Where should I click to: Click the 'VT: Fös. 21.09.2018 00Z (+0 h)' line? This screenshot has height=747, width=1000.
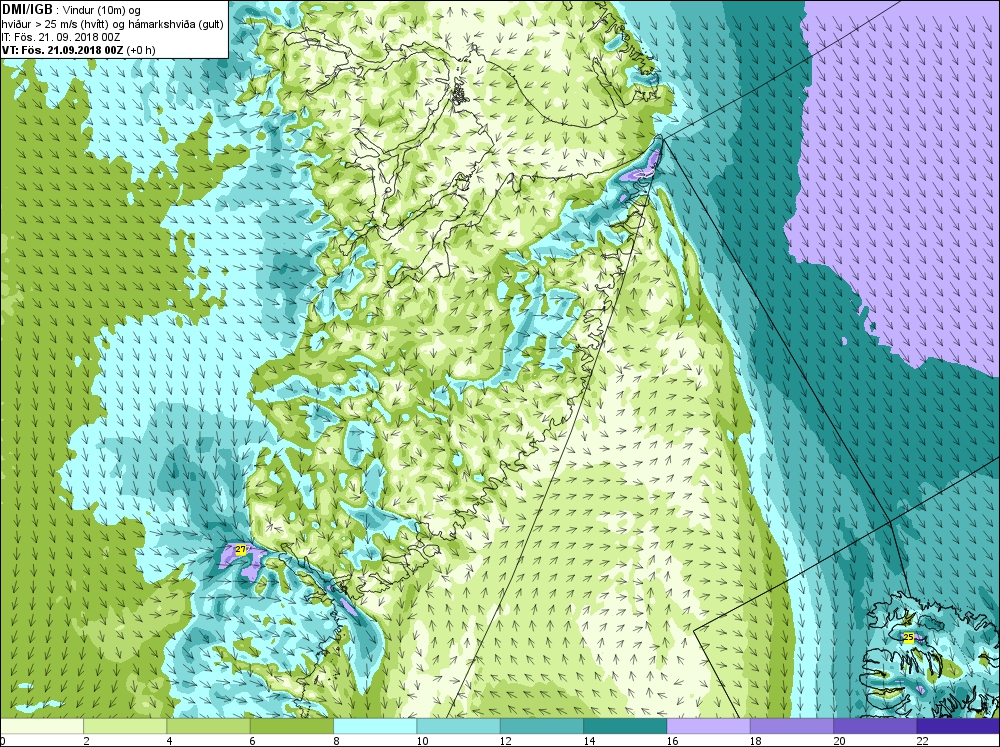78,50
